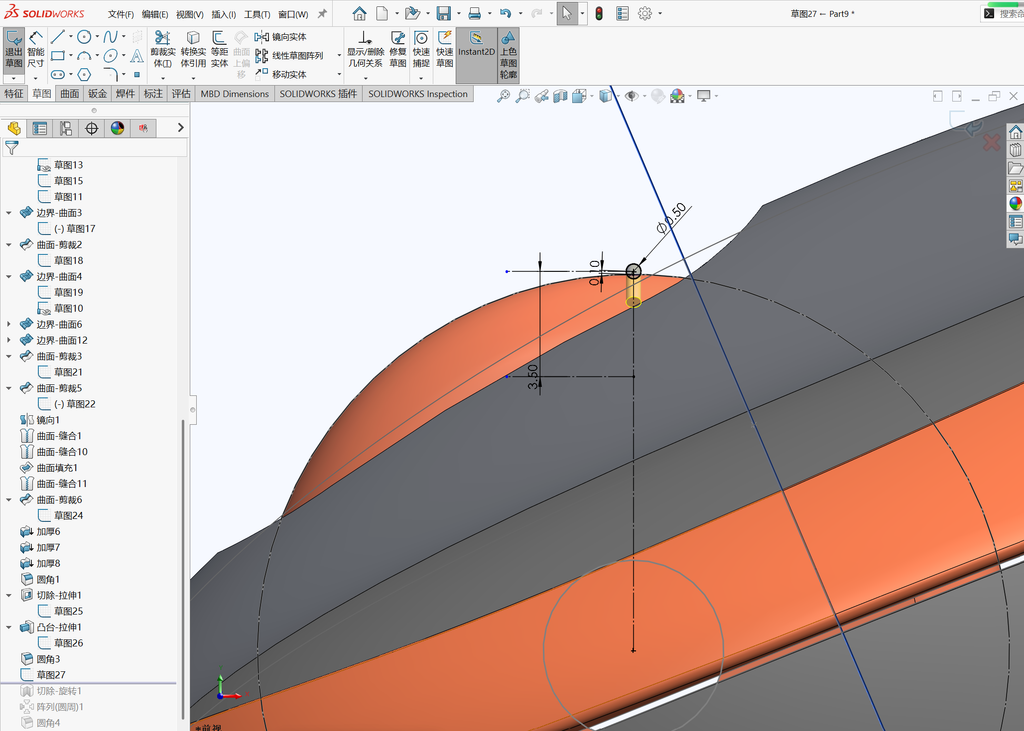Toggle 快速草图 Rapid Sketch
This screenshot has height=731, width=1024.
[x=445, y=50]
